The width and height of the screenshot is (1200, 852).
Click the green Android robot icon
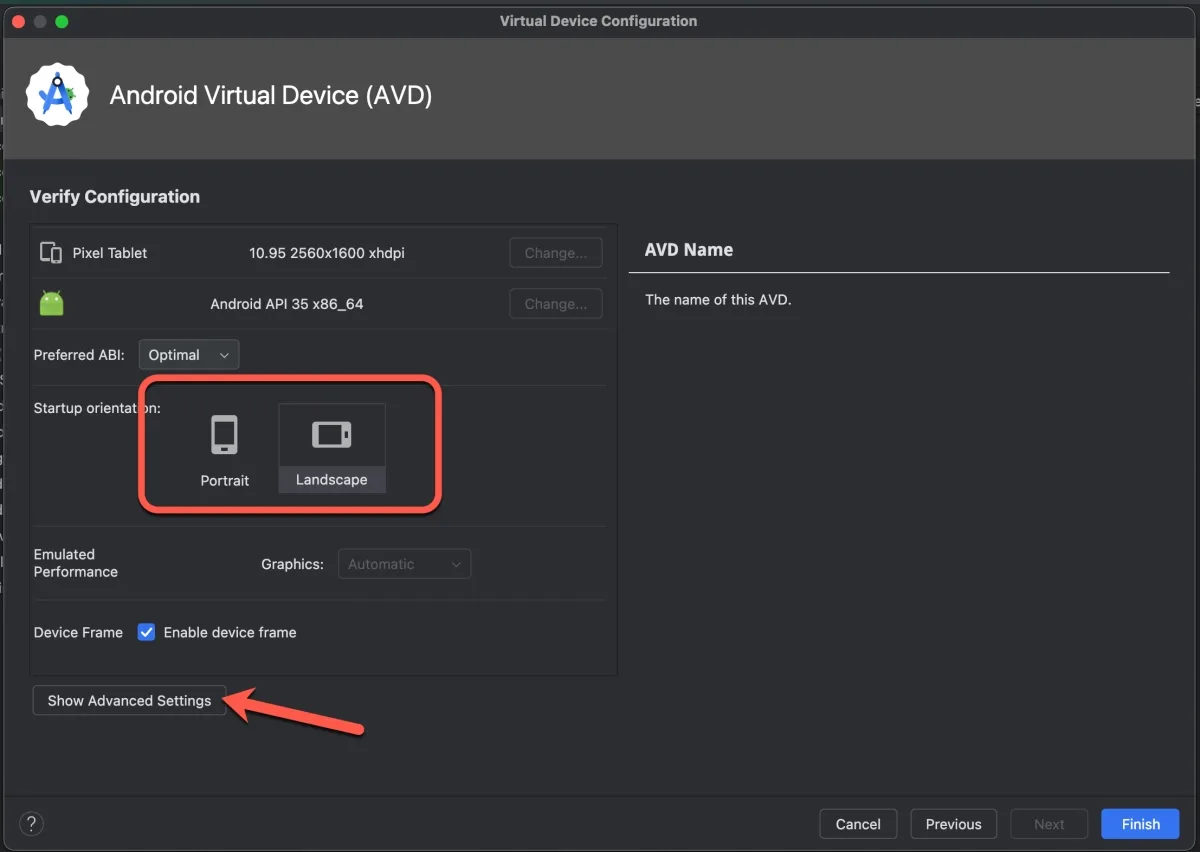51,304
